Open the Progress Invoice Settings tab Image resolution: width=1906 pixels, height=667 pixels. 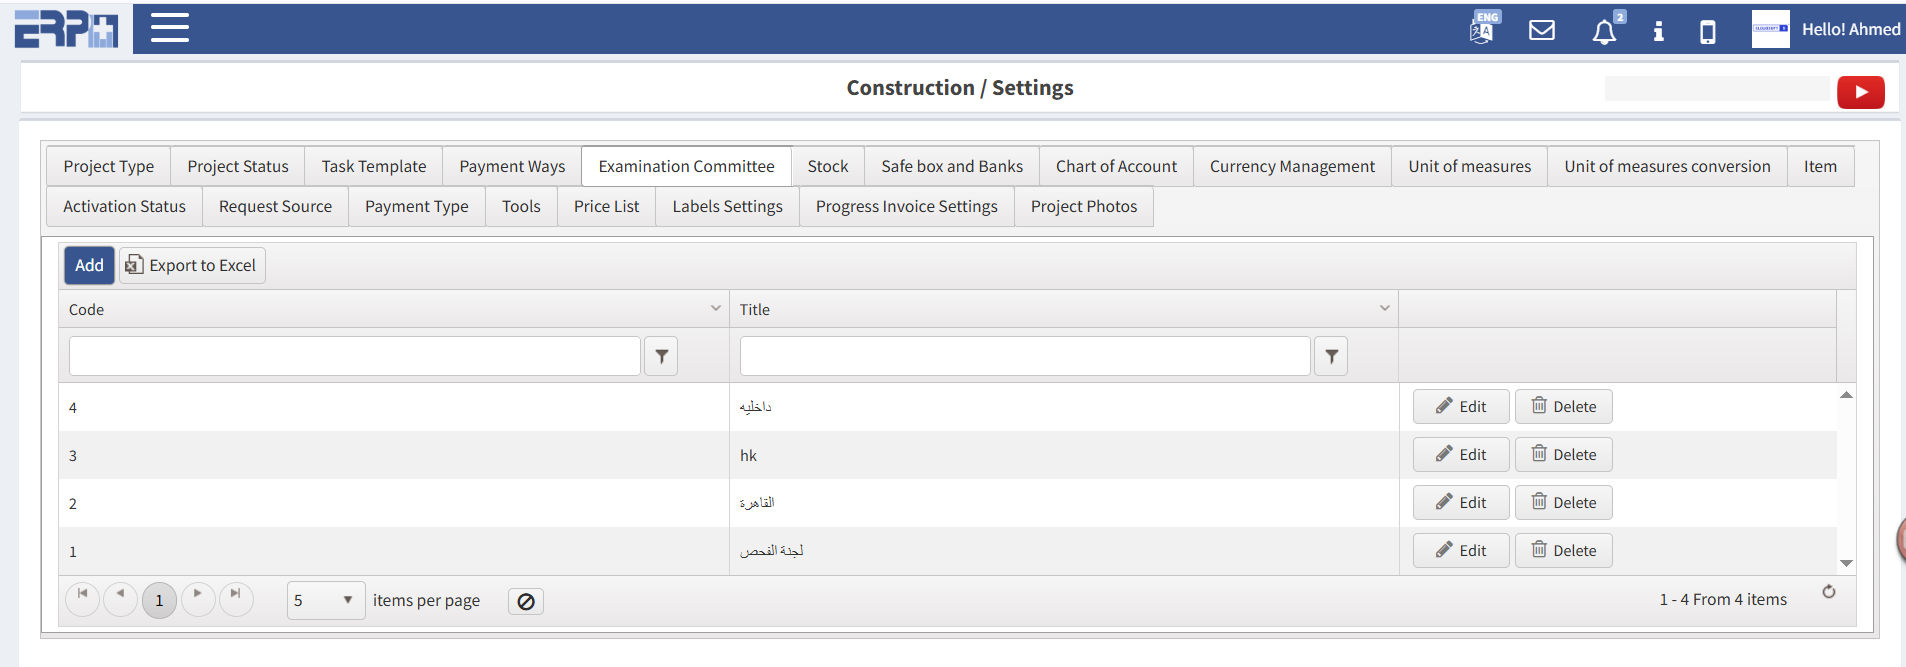906,206
